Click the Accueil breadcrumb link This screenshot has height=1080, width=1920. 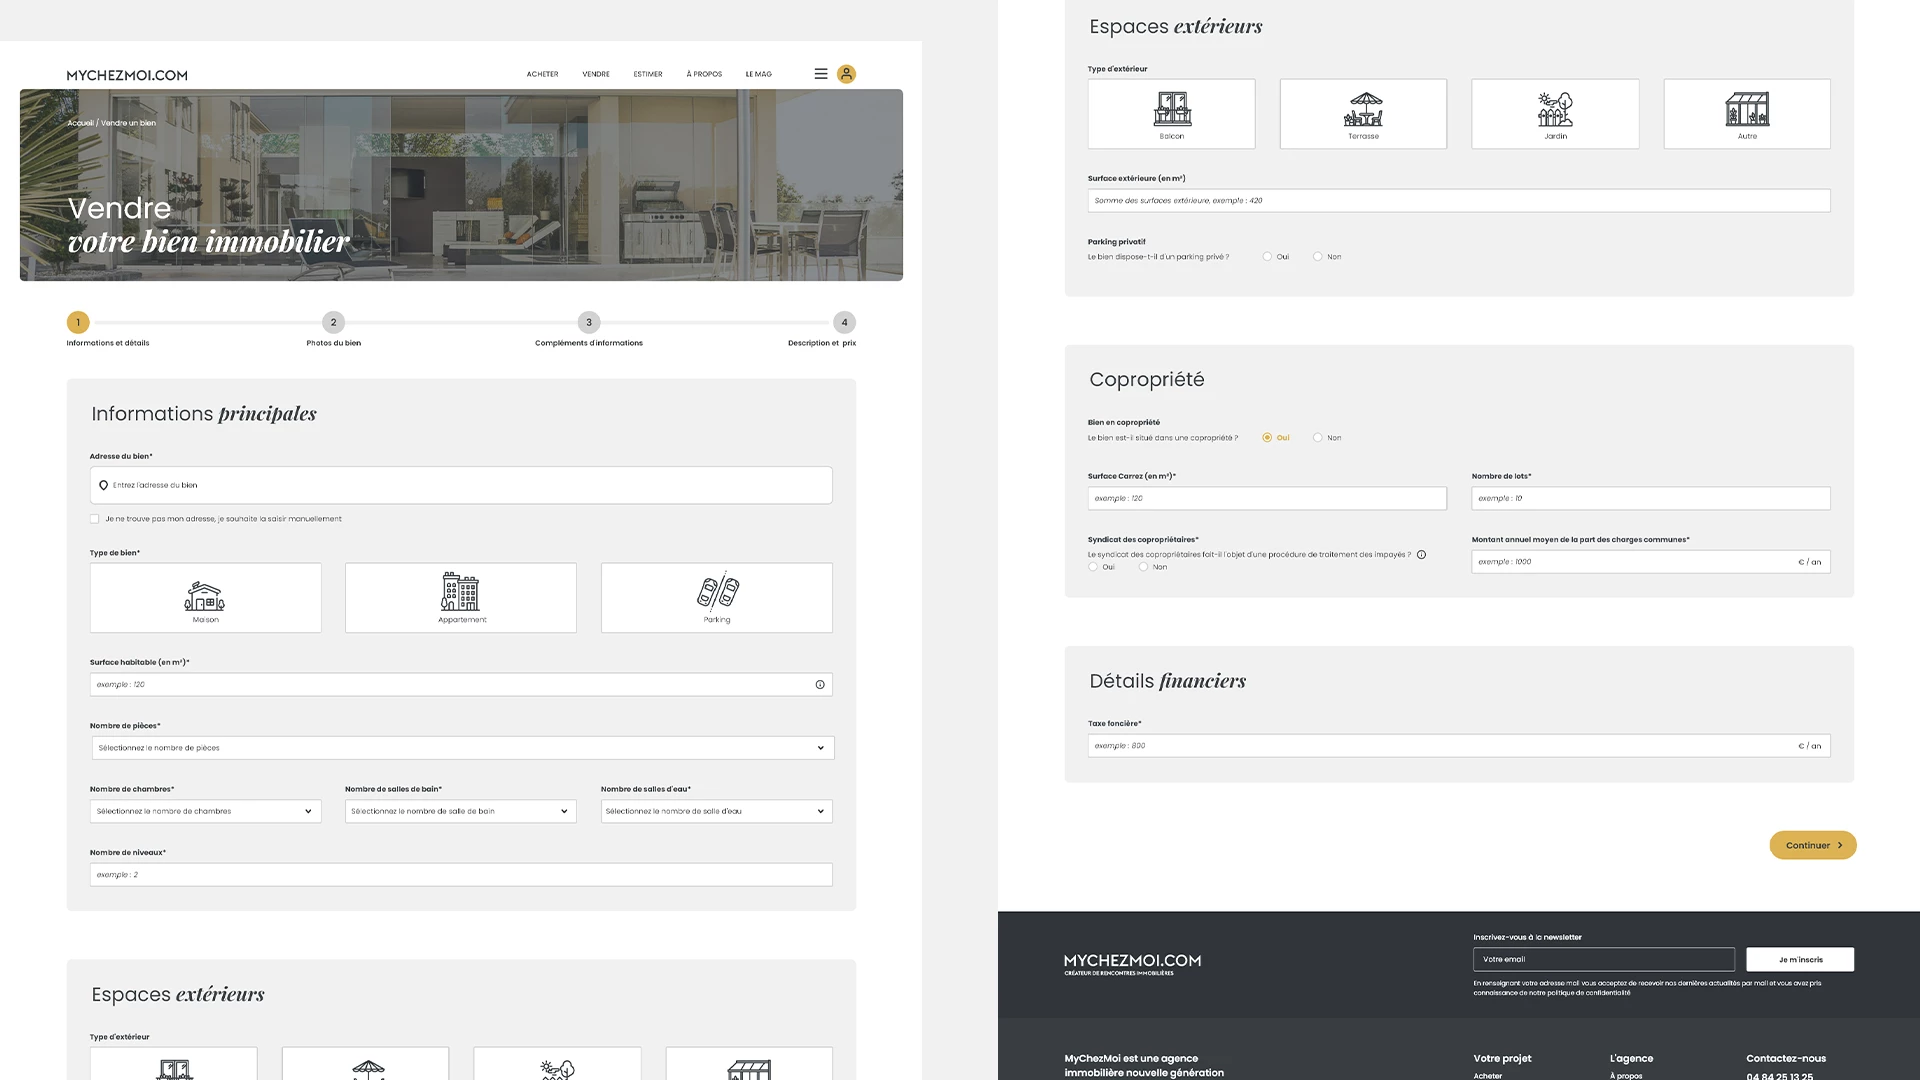coord(80,123)
